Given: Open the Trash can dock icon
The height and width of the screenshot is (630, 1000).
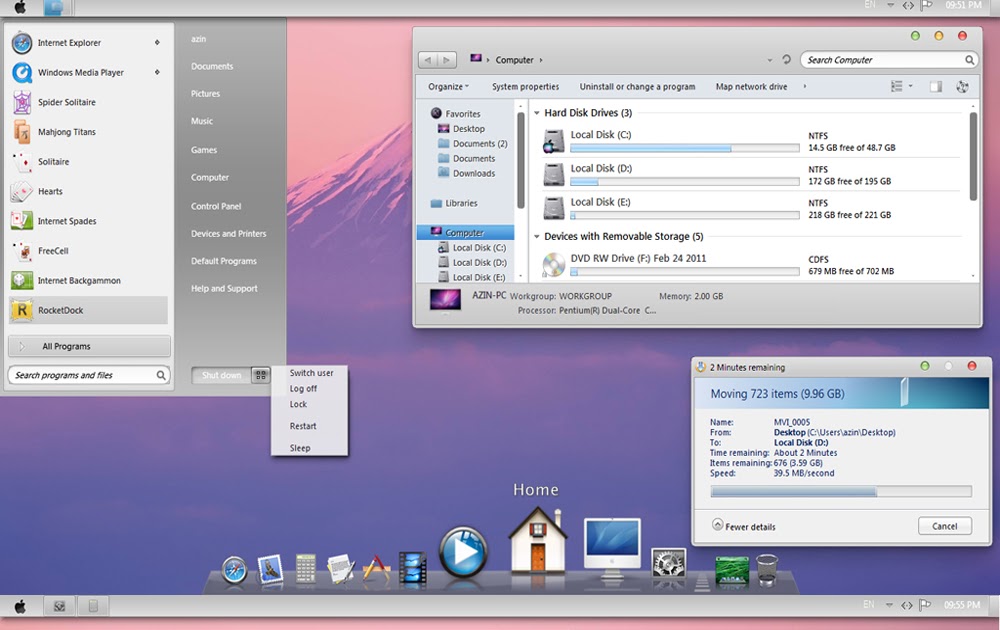Looking at the screenshot, I should tap(767, 569).
